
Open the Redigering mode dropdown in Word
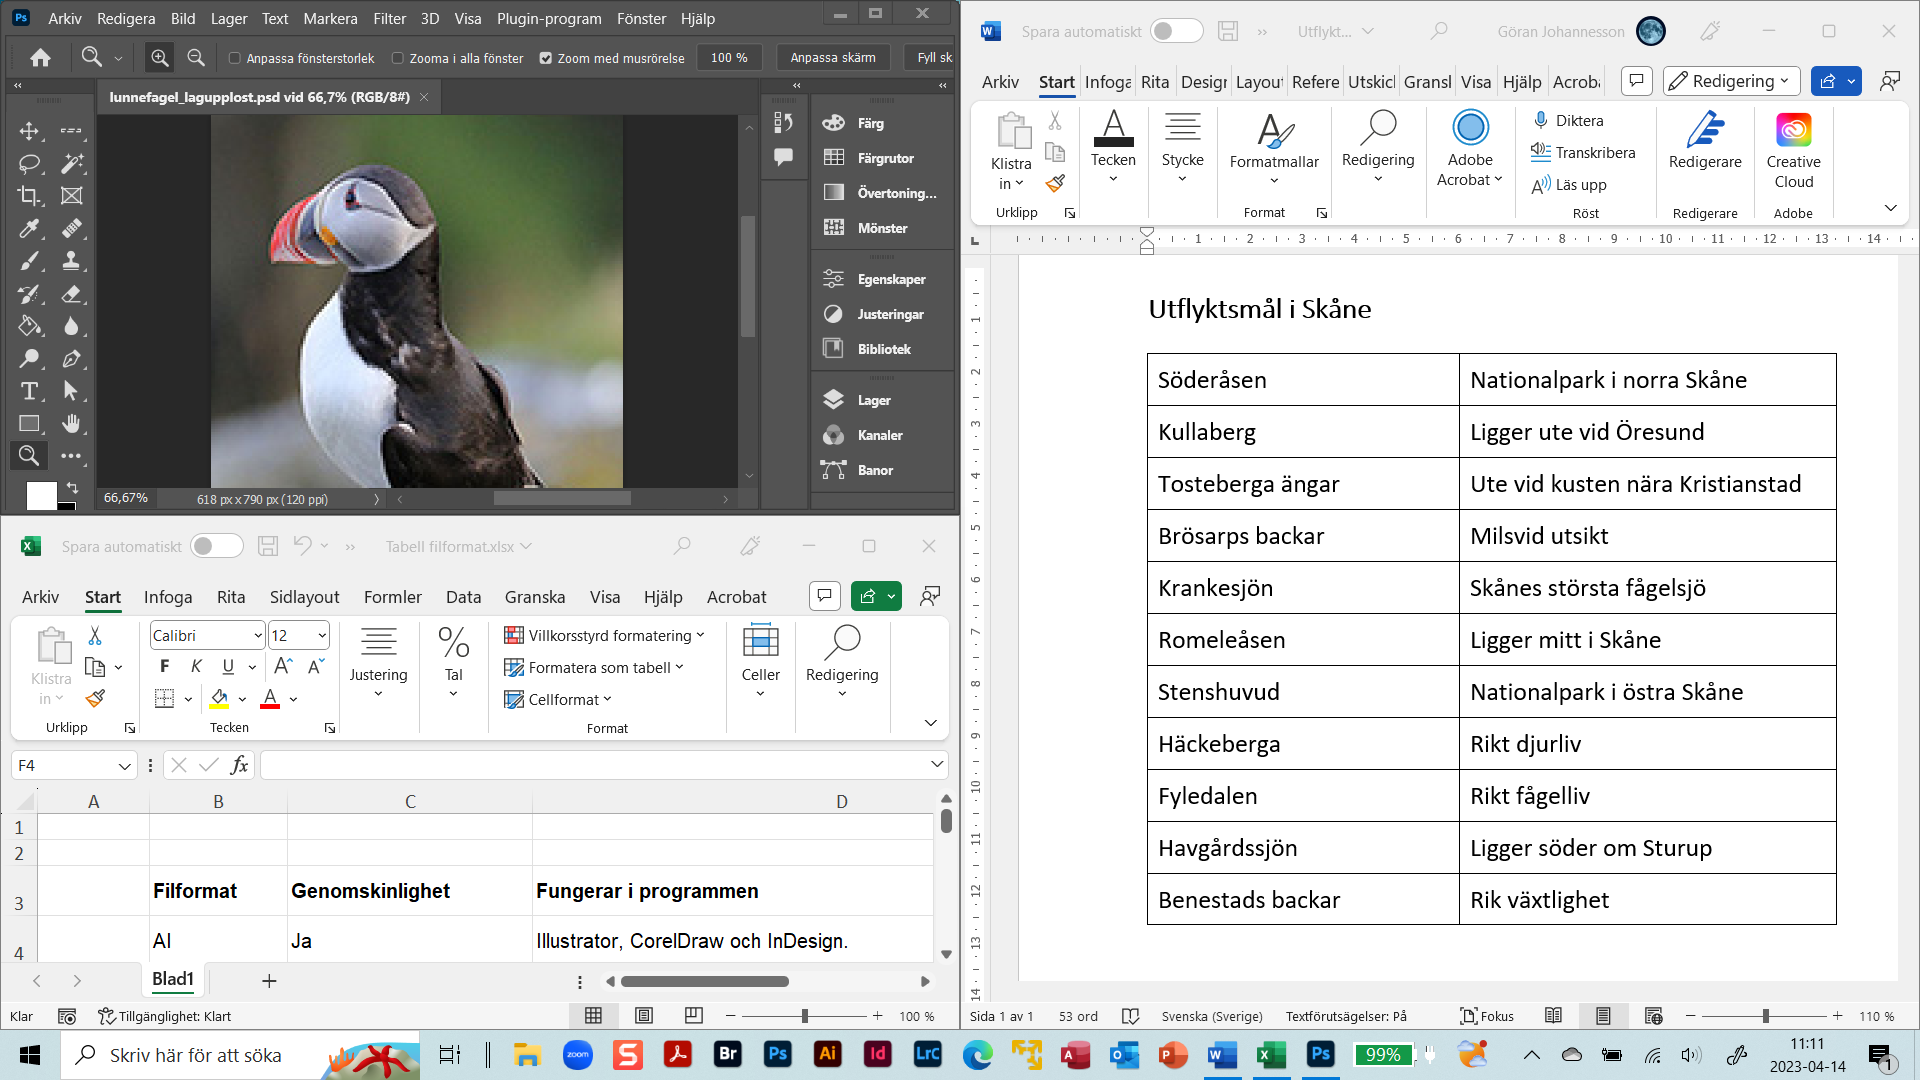pos(1732,81)
